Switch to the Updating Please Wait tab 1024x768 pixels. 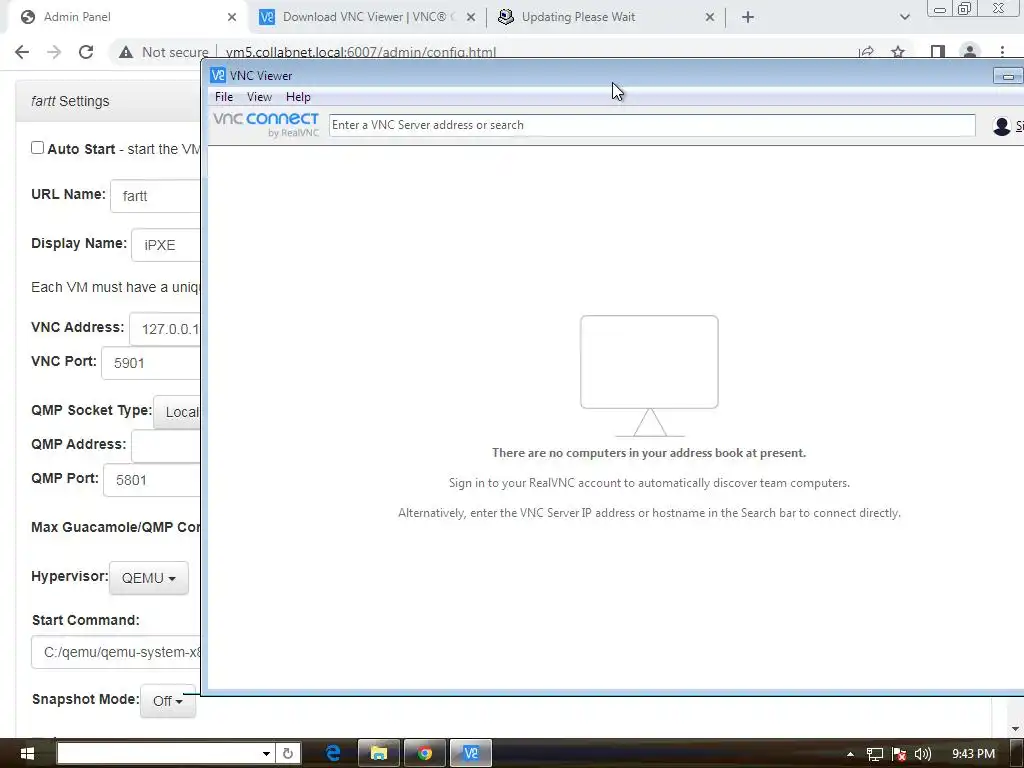click(606, 17)
